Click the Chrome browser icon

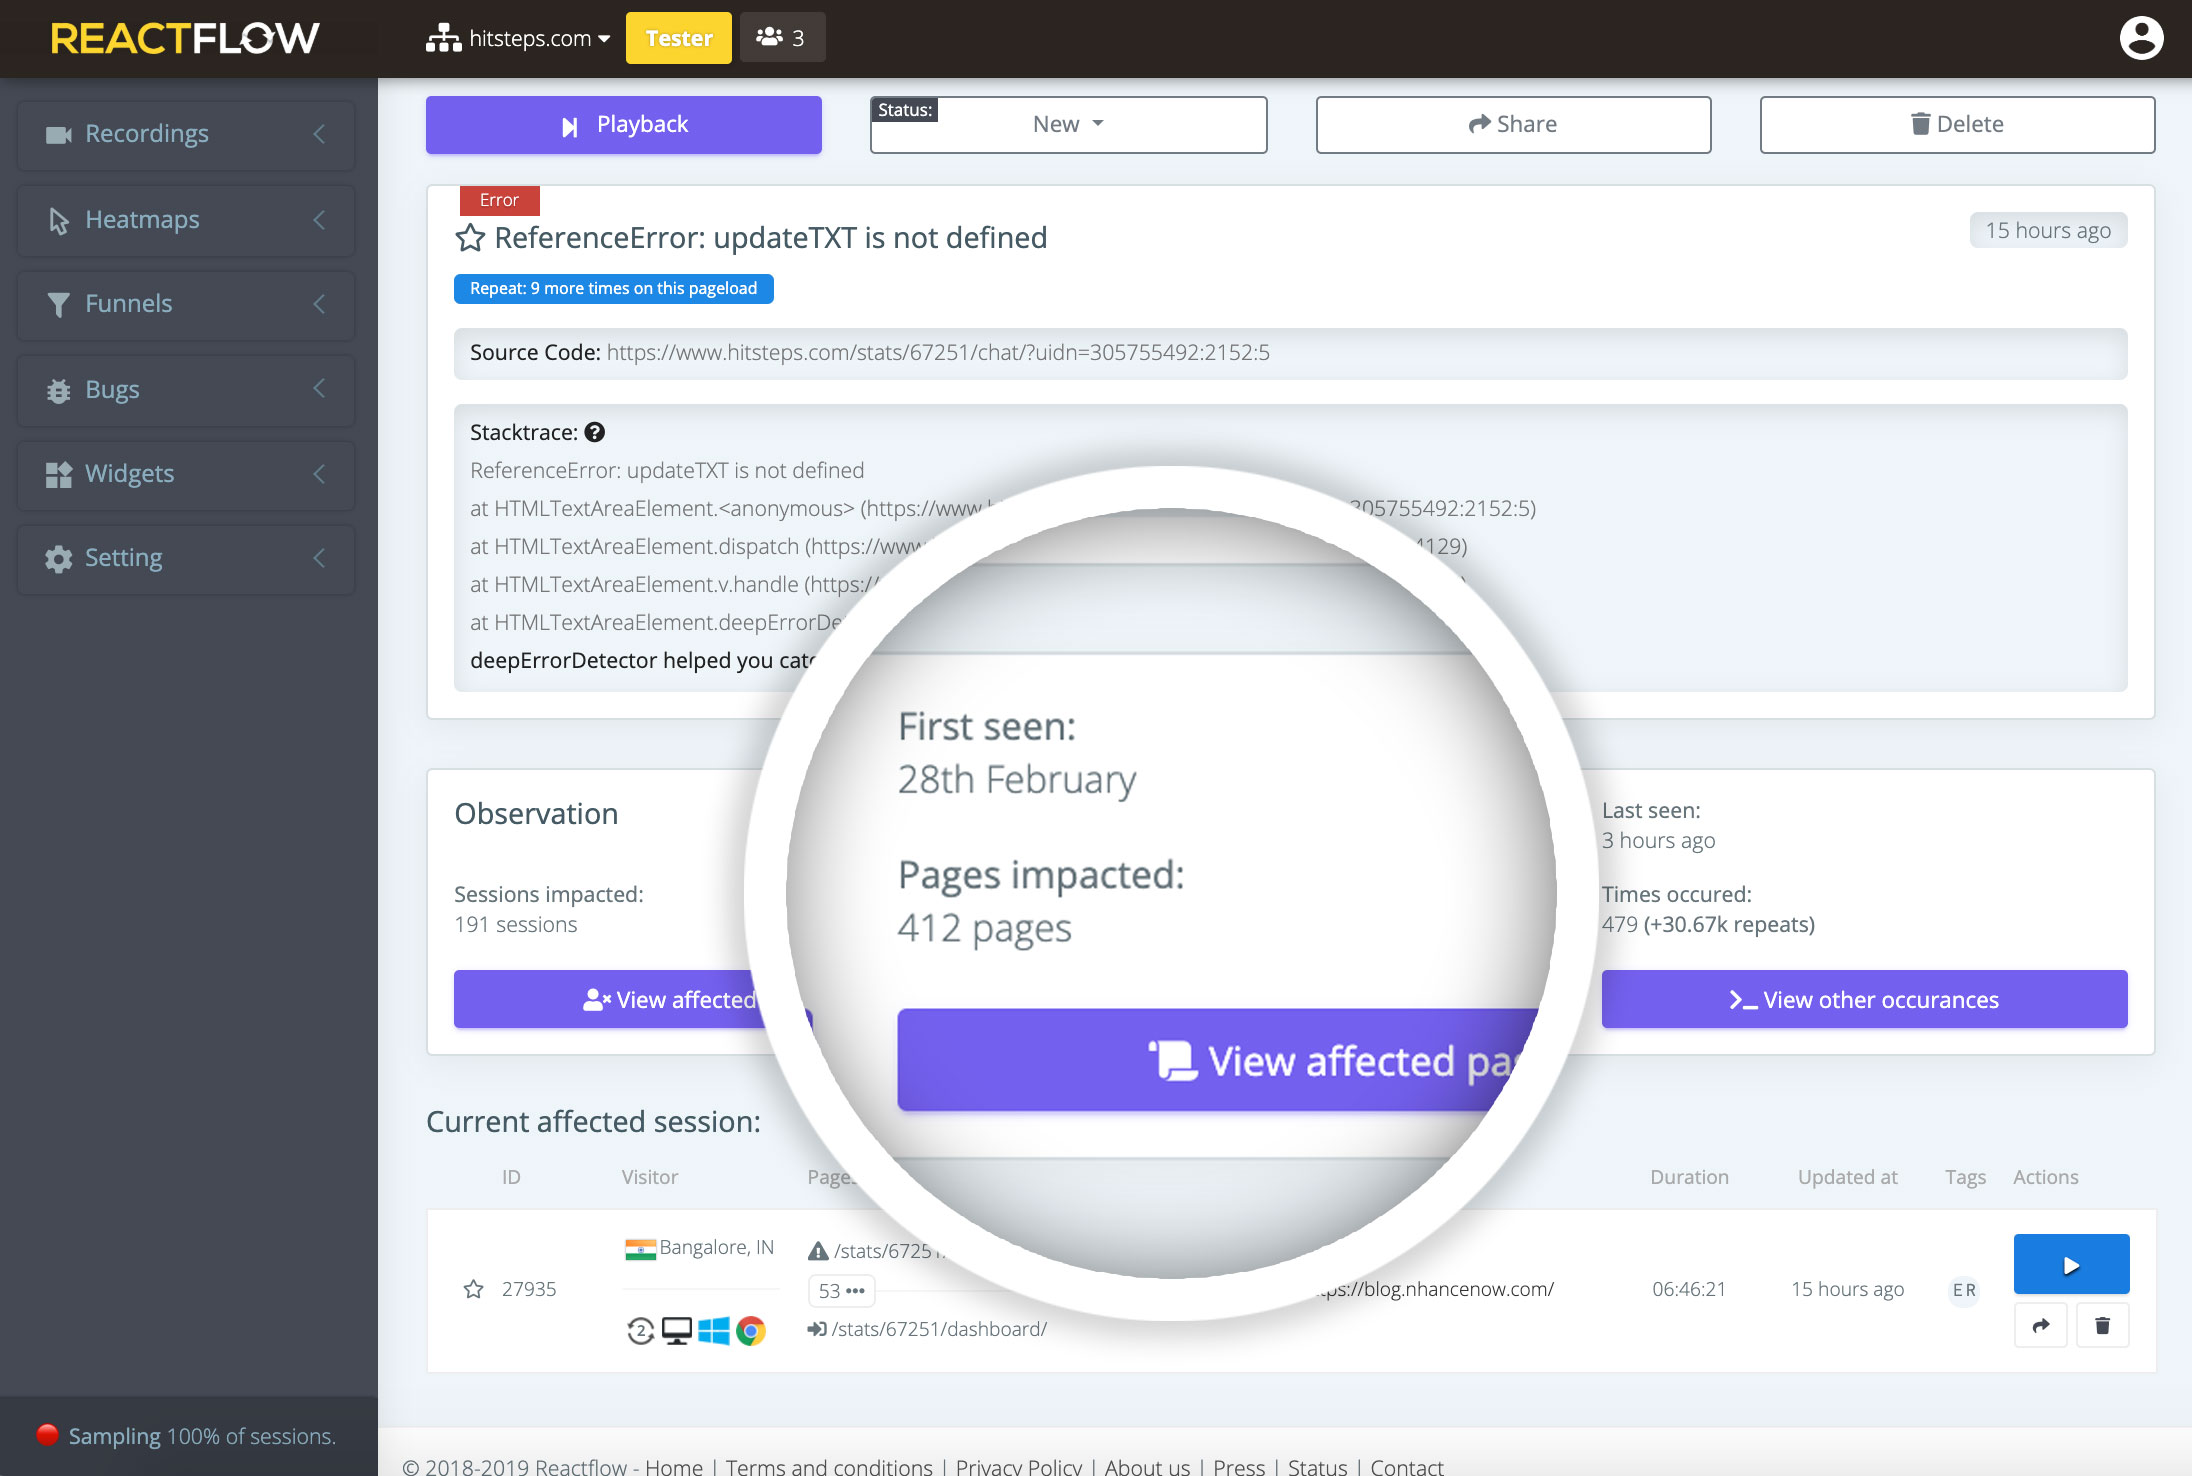[750, 1331]
